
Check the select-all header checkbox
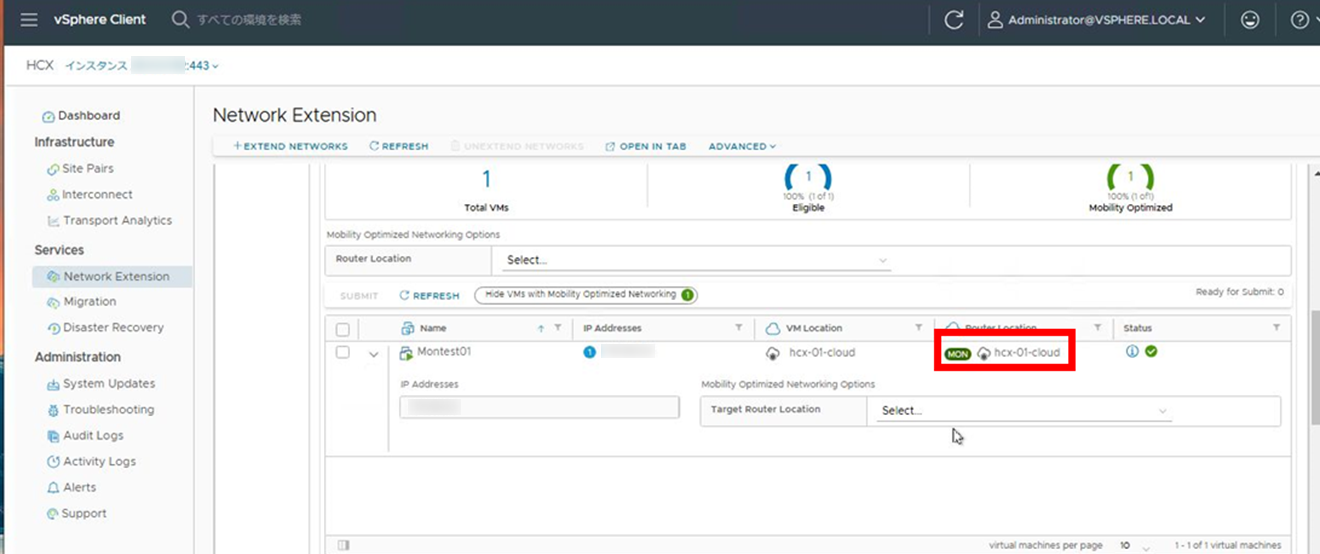[x=342, y=329]
